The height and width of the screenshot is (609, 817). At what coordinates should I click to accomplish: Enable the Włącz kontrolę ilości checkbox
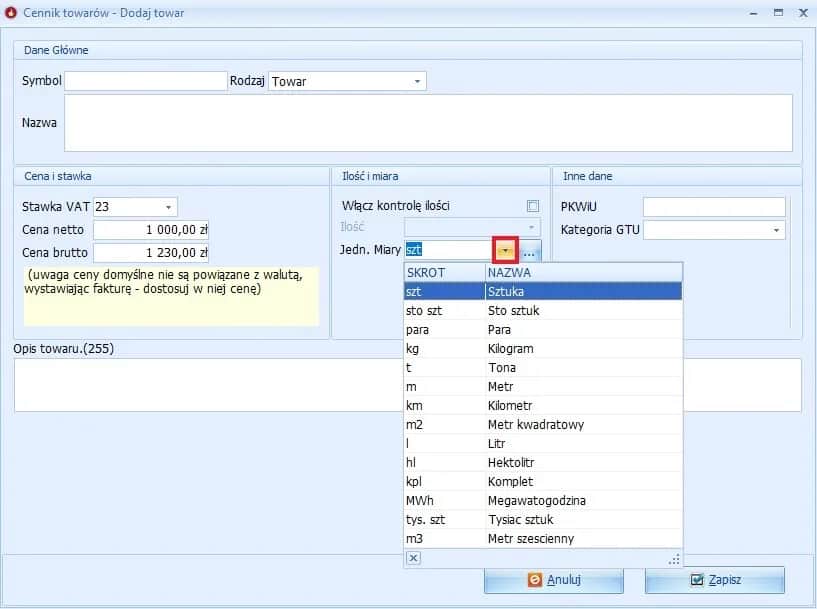(x=533, y=206)
